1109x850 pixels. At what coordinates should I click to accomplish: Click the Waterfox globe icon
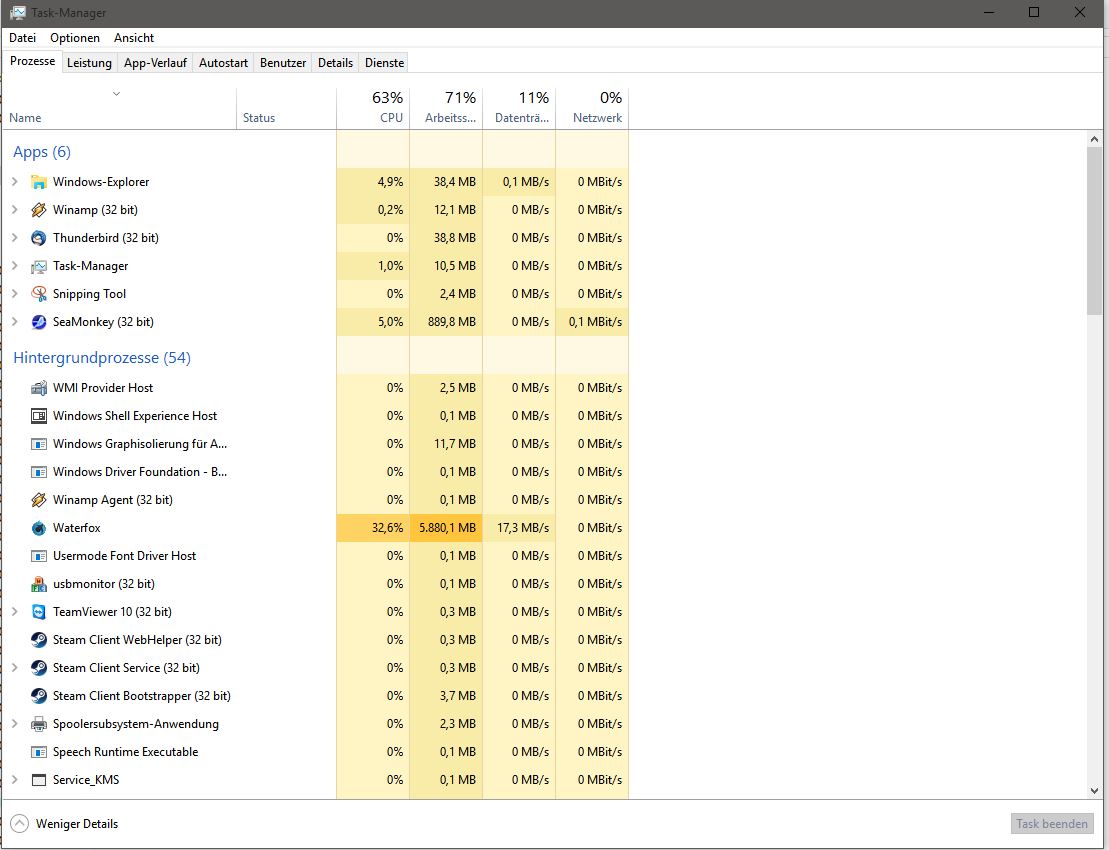pos(39,528)
